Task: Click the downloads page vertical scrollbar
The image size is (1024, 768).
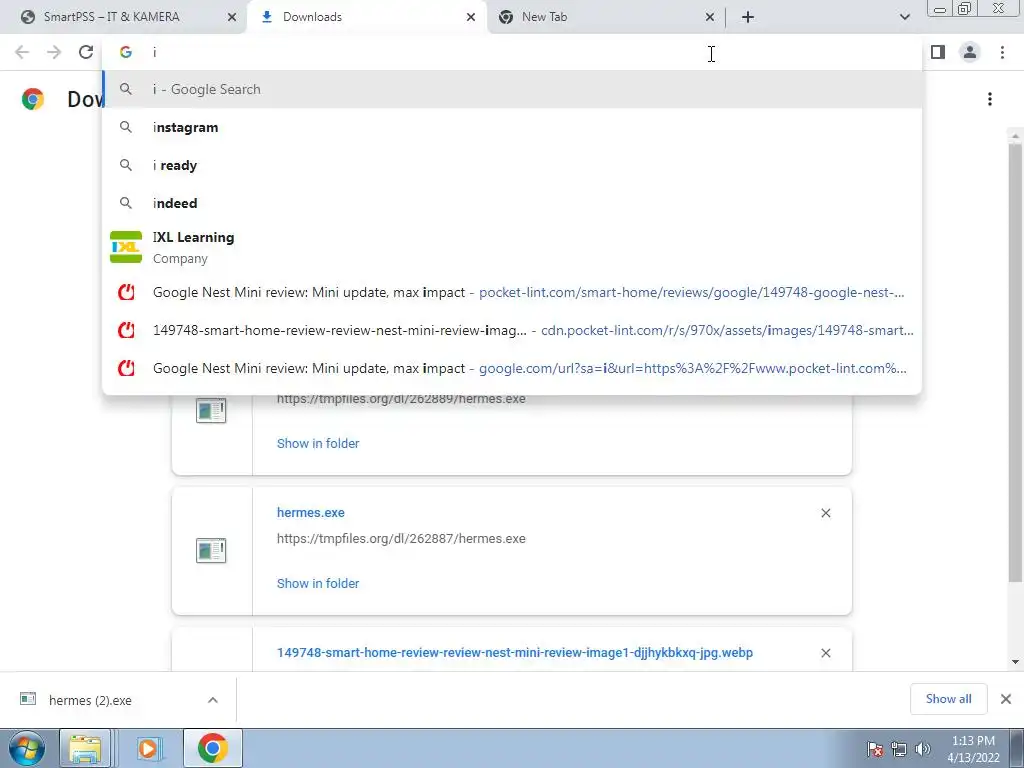Action: (x=1015, y=362)
